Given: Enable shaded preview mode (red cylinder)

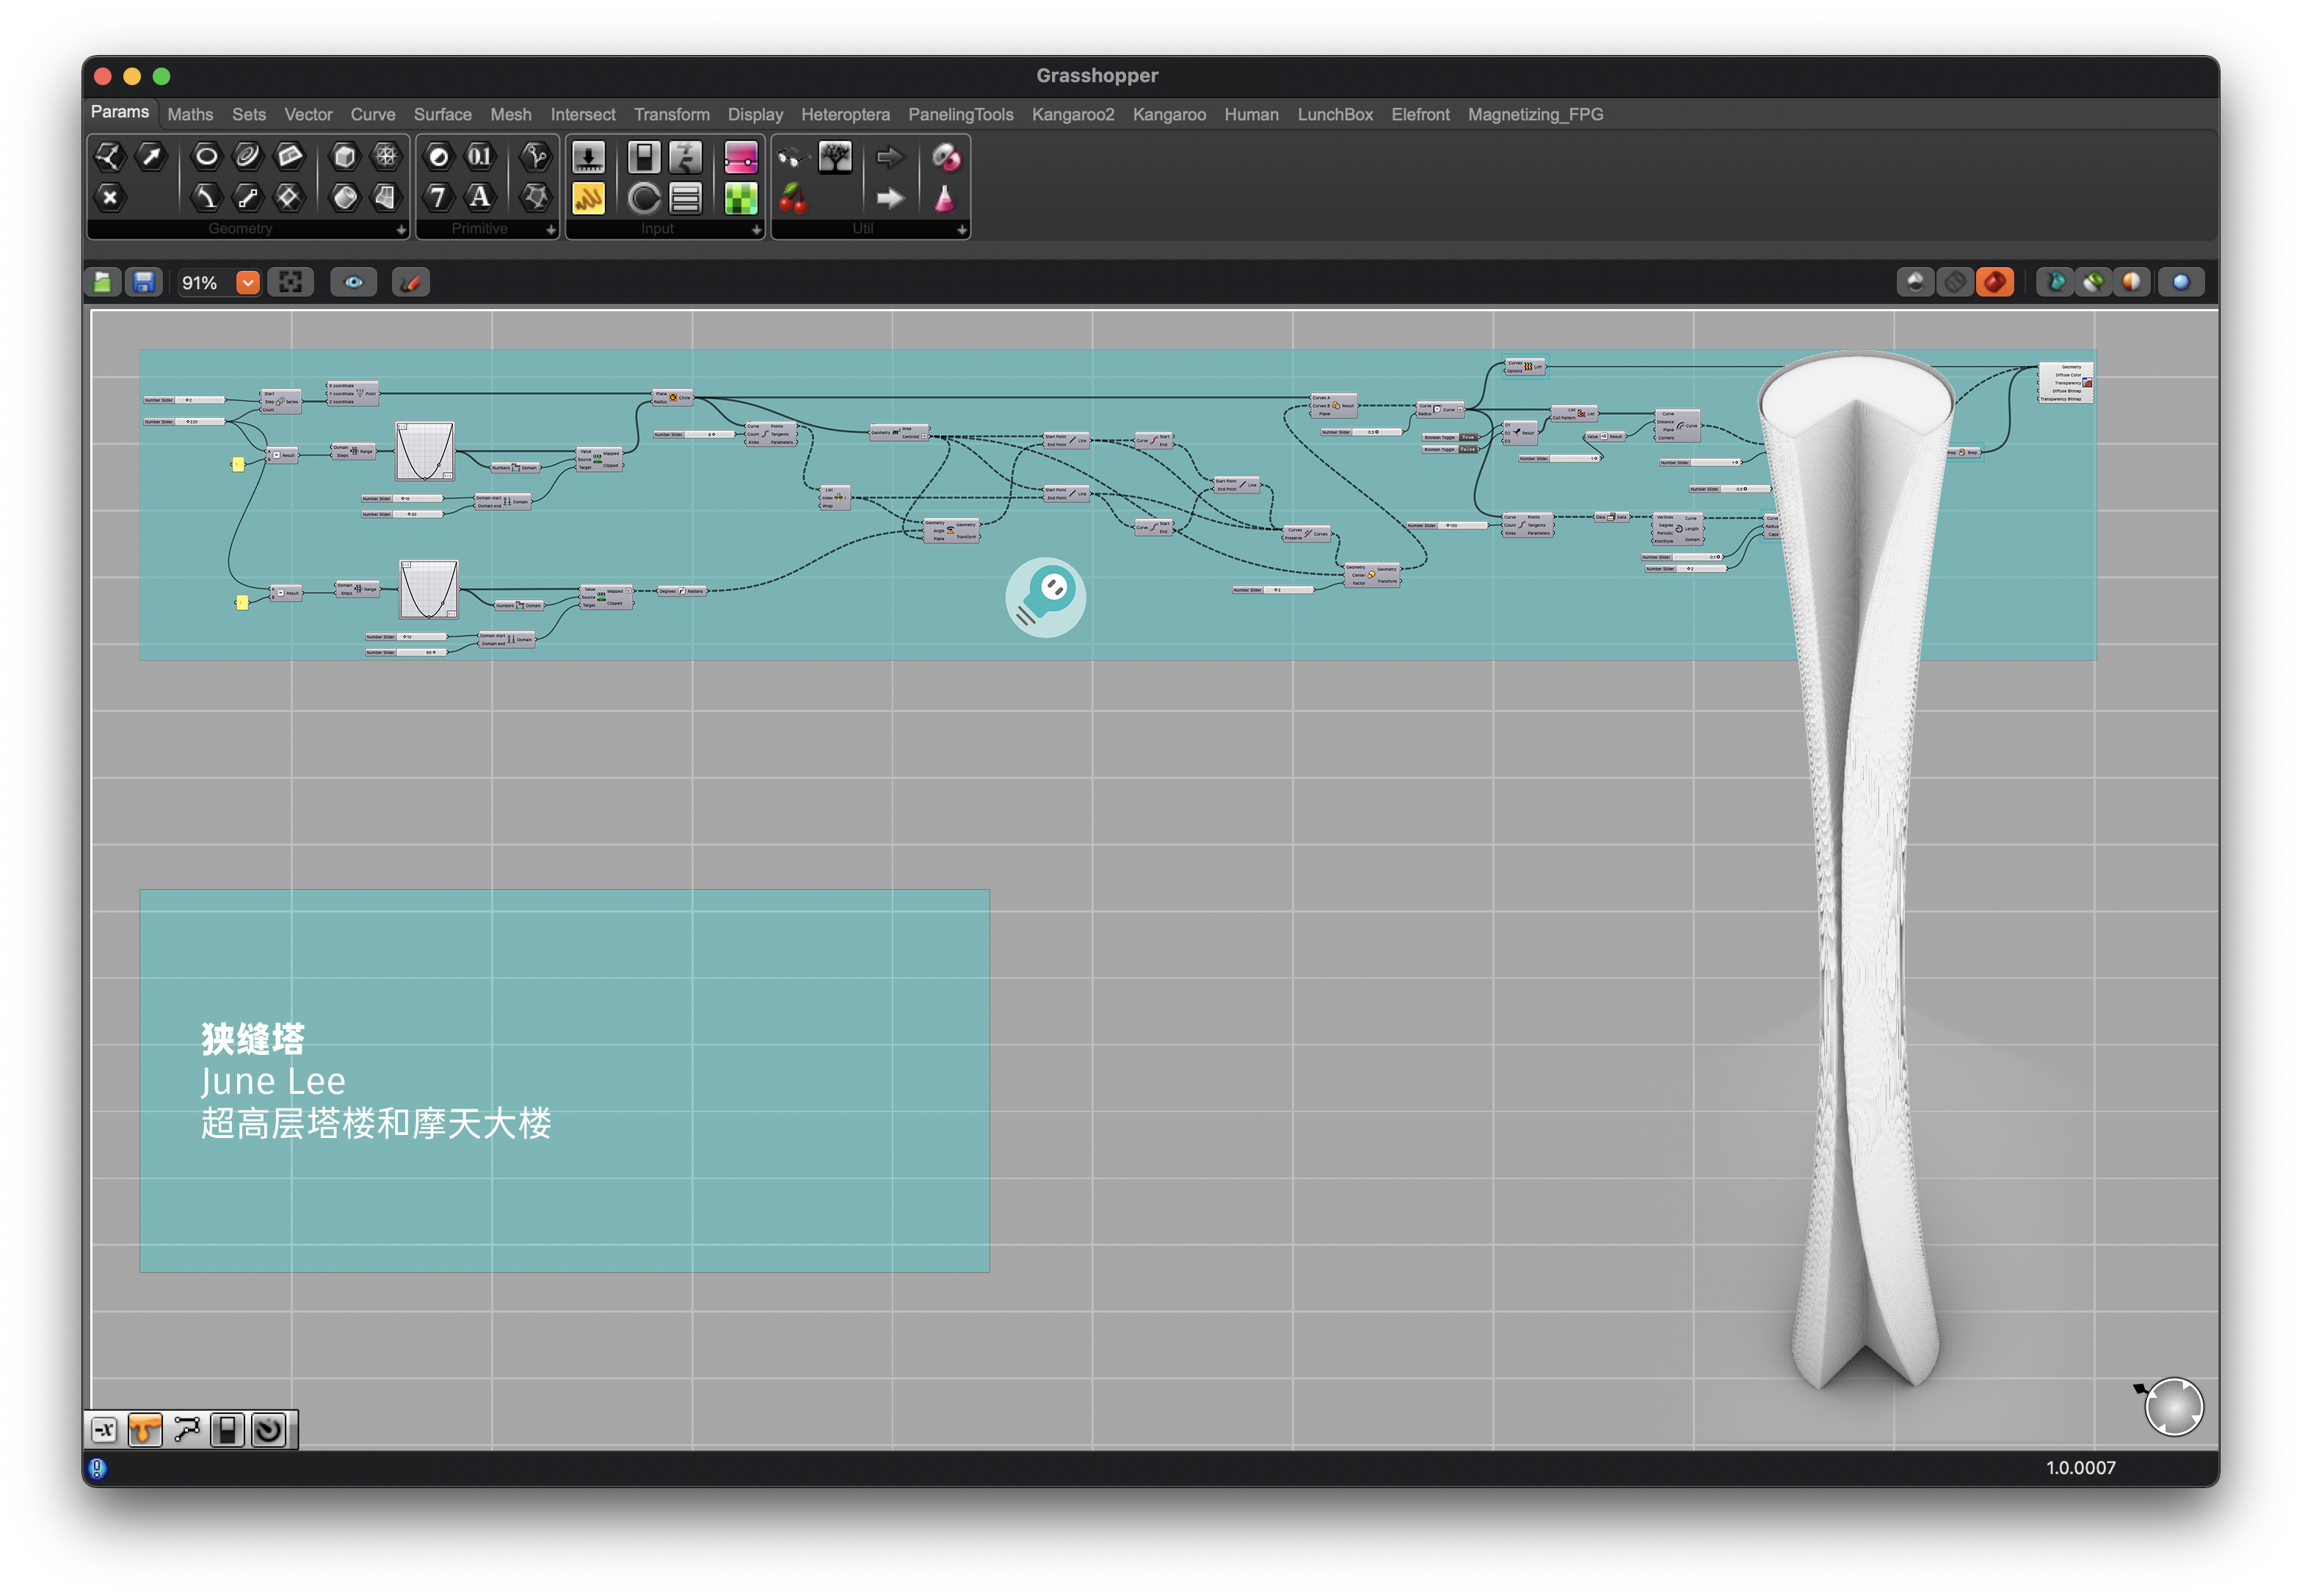Looking at the screenshot, I should pyautogui.click(x=1994, y=283).
